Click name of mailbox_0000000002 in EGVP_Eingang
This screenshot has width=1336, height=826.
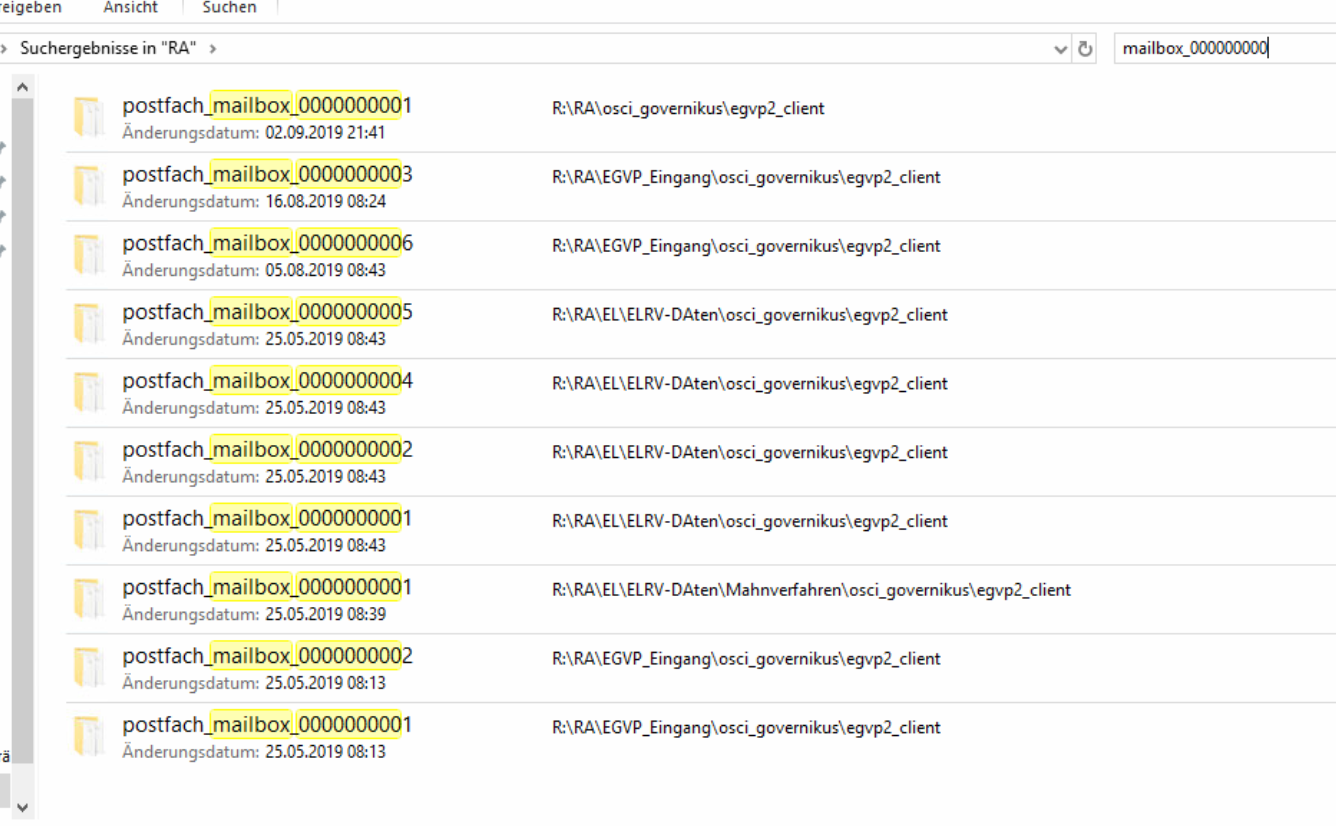click(267, 656)
